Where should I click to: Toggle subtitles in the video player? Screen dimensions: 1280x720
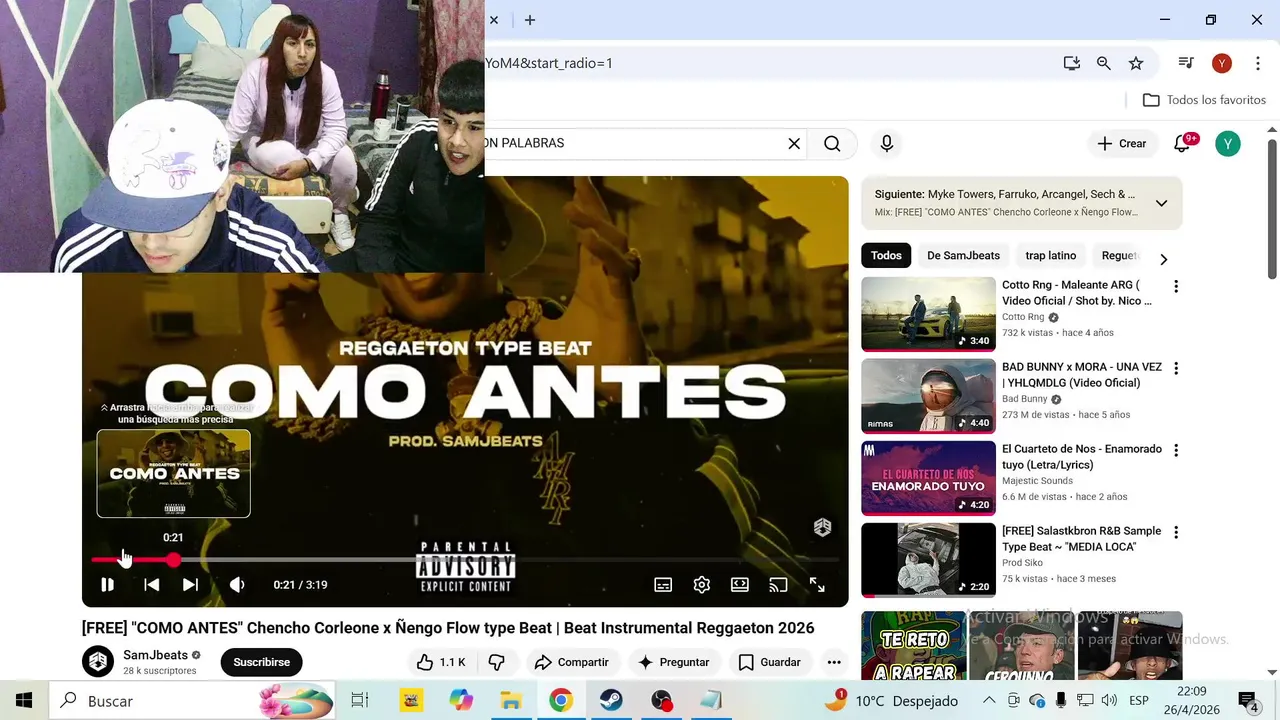(663, 585)
